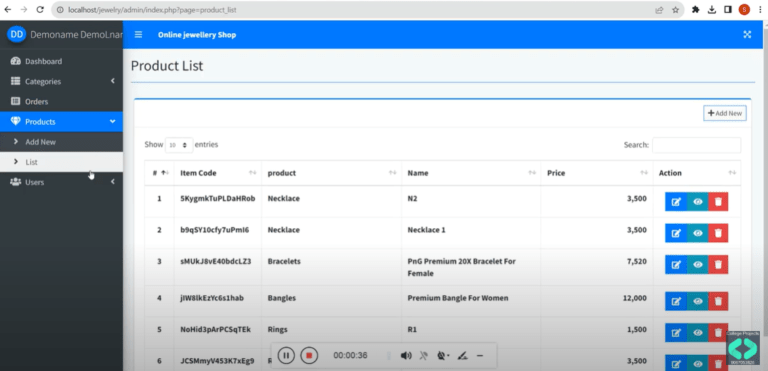This screenshot has height=371, width=768.
Task: Sort table by Action column
Action: coord(697,173)
